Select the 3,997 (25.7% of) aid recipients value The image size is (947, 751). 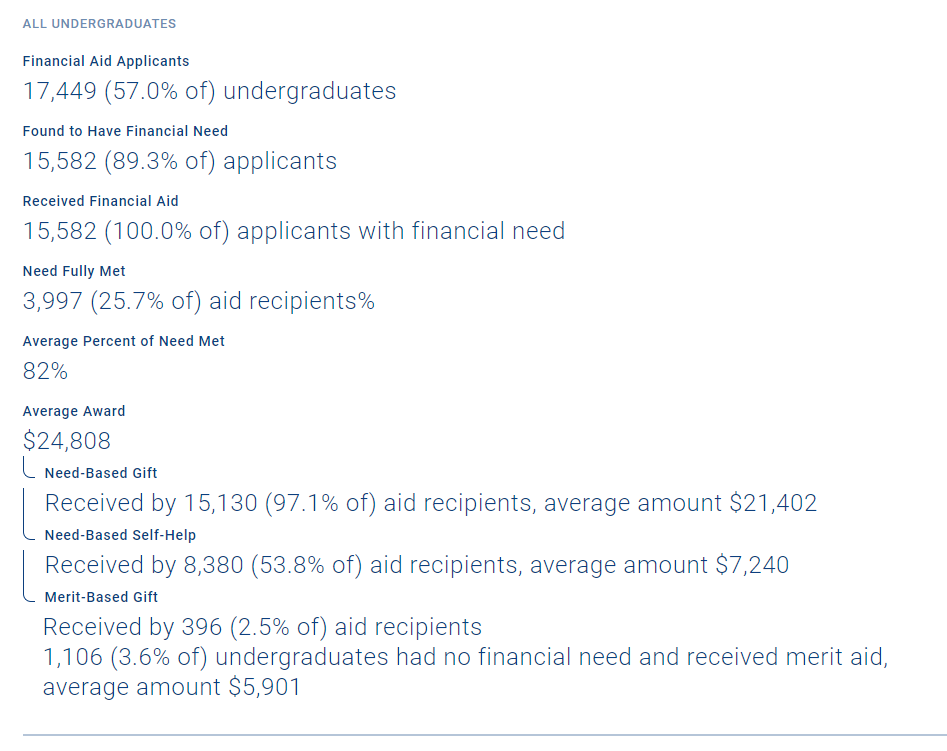click(x=199, y=301)
